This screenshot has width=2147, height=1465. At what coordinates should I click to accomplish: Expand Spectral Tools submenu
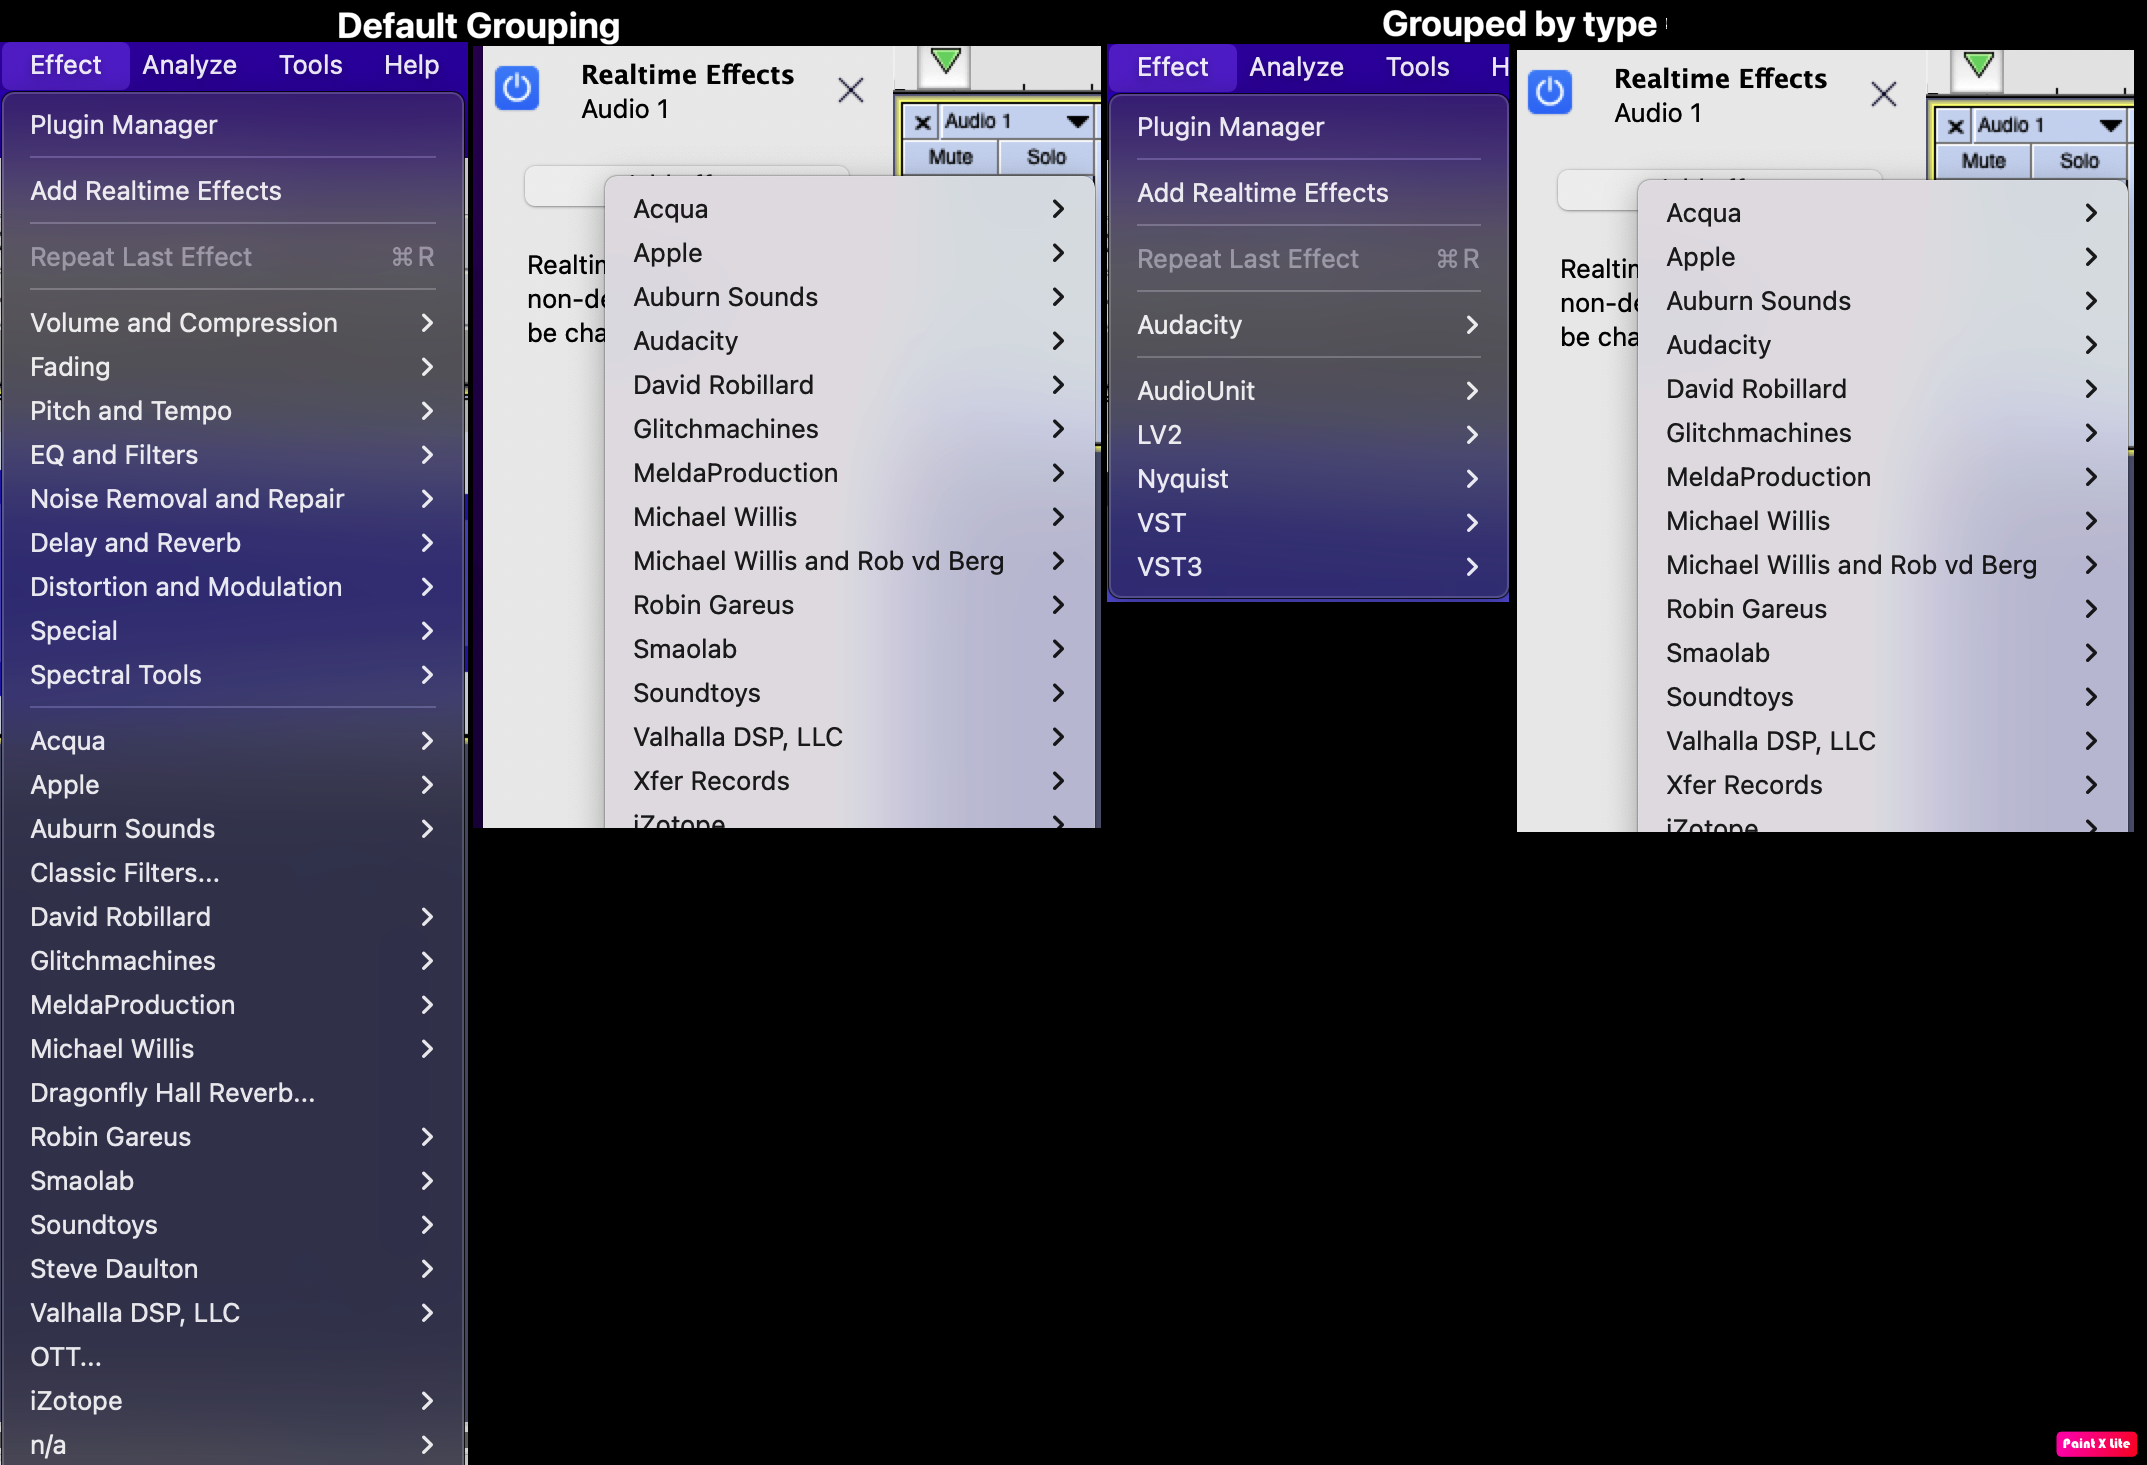(x=232, y=675)
